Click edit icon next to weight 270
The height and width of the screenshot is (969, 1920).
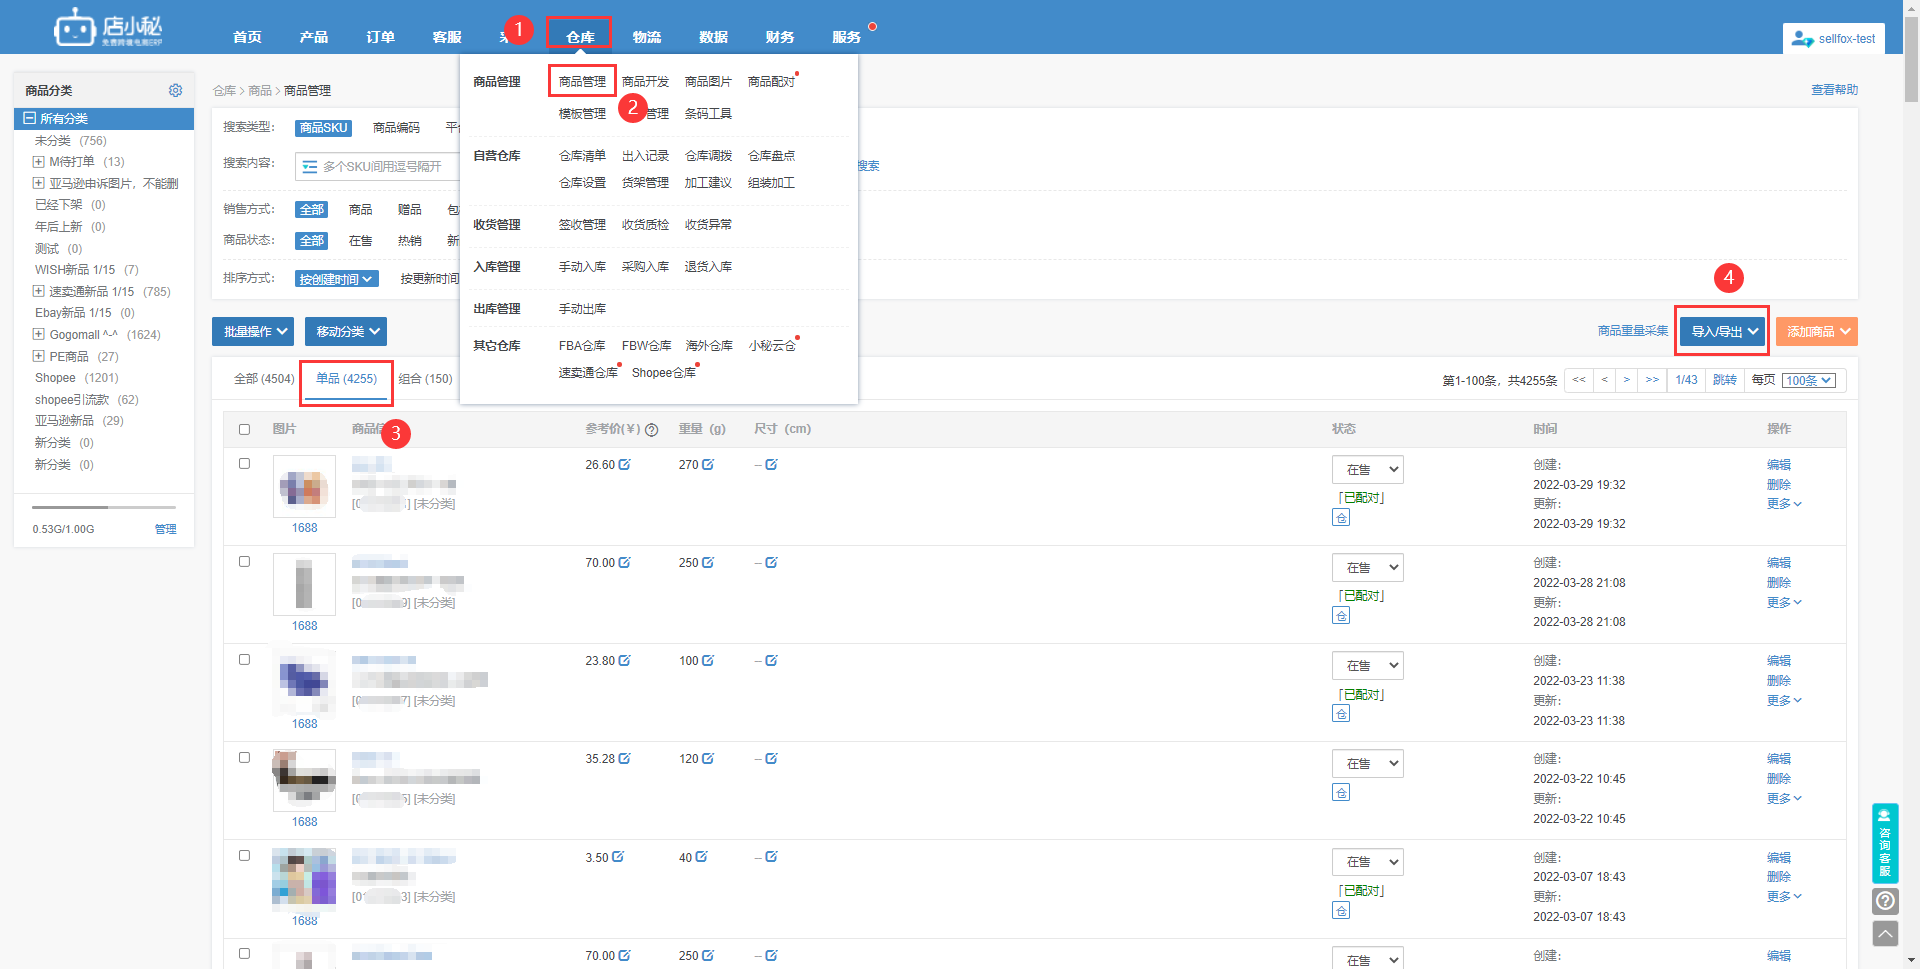[708, 465]
